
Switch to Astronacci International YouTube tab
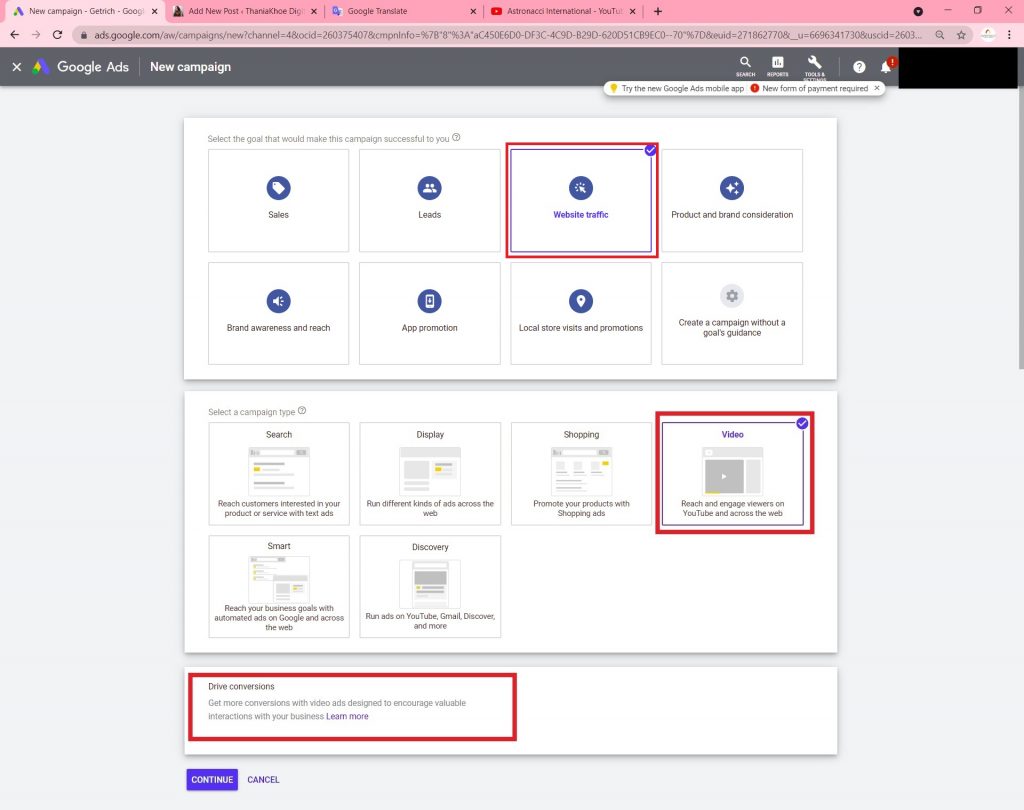tap(563, 11)
